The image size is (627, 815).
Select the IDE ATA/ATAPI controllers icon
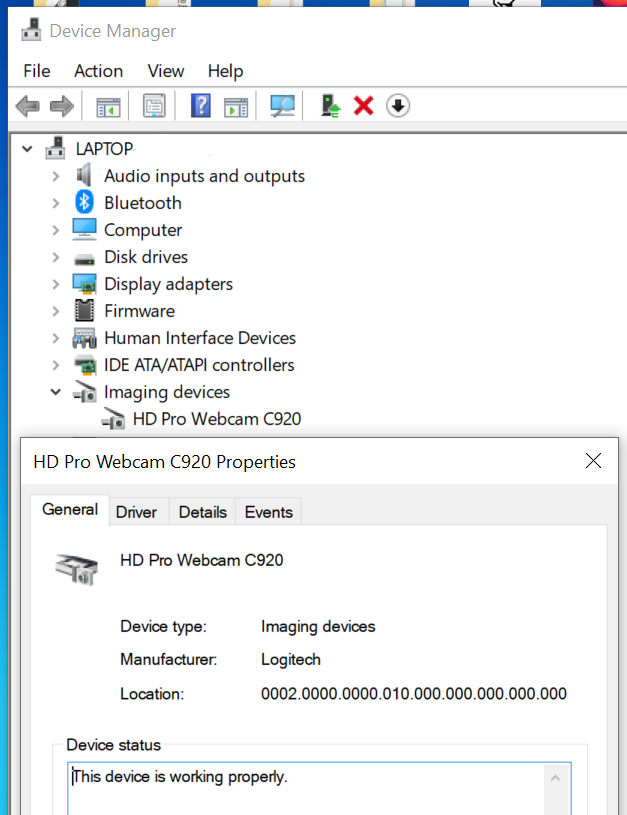tap(85, 365)
